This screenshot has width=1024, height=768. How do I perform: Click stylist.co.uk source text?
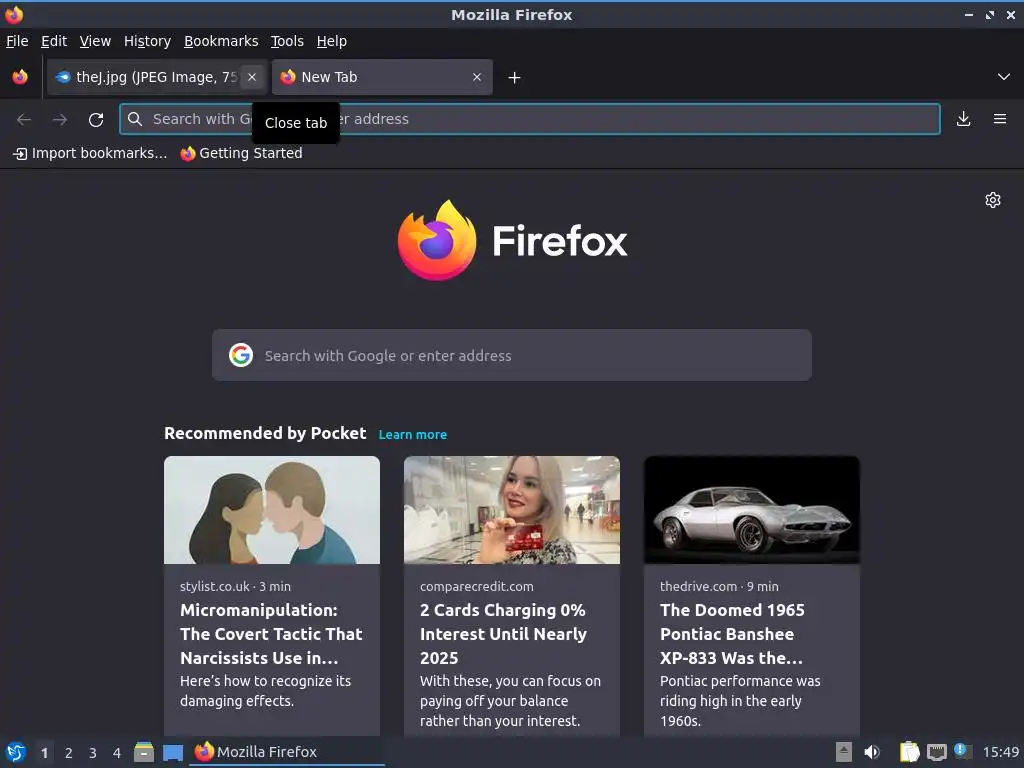pyautogui.click(x=215, y=586)
